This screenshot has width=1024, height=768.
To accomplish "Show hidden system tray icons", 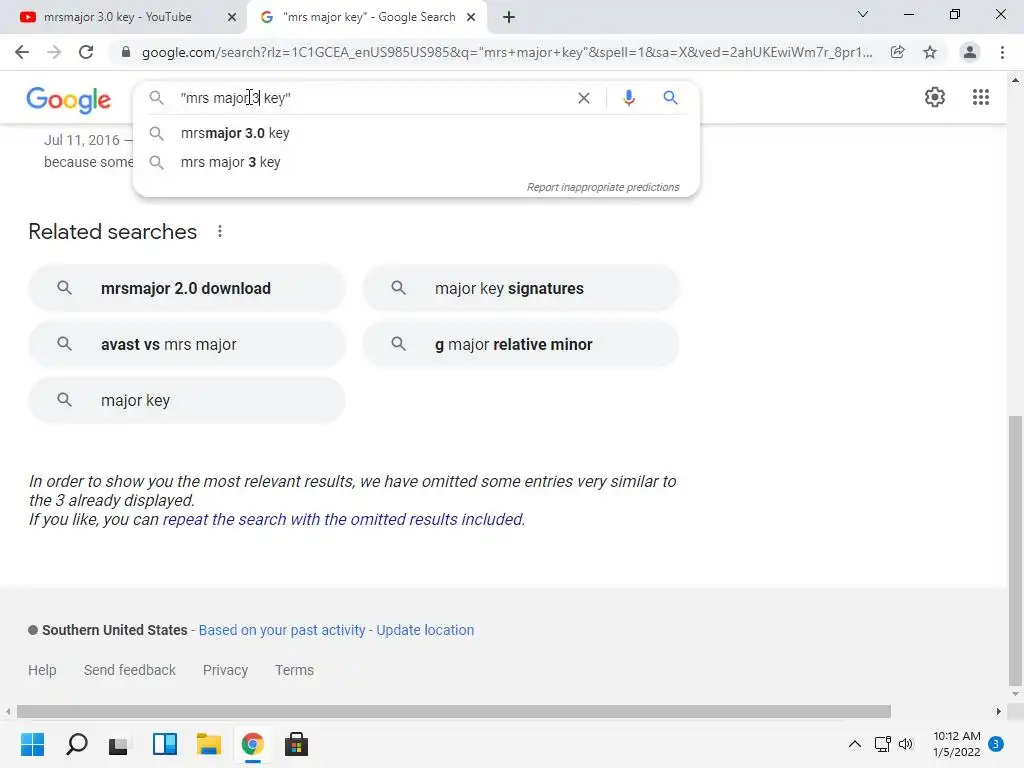I will pyautogui.click(x=854, y=744).
